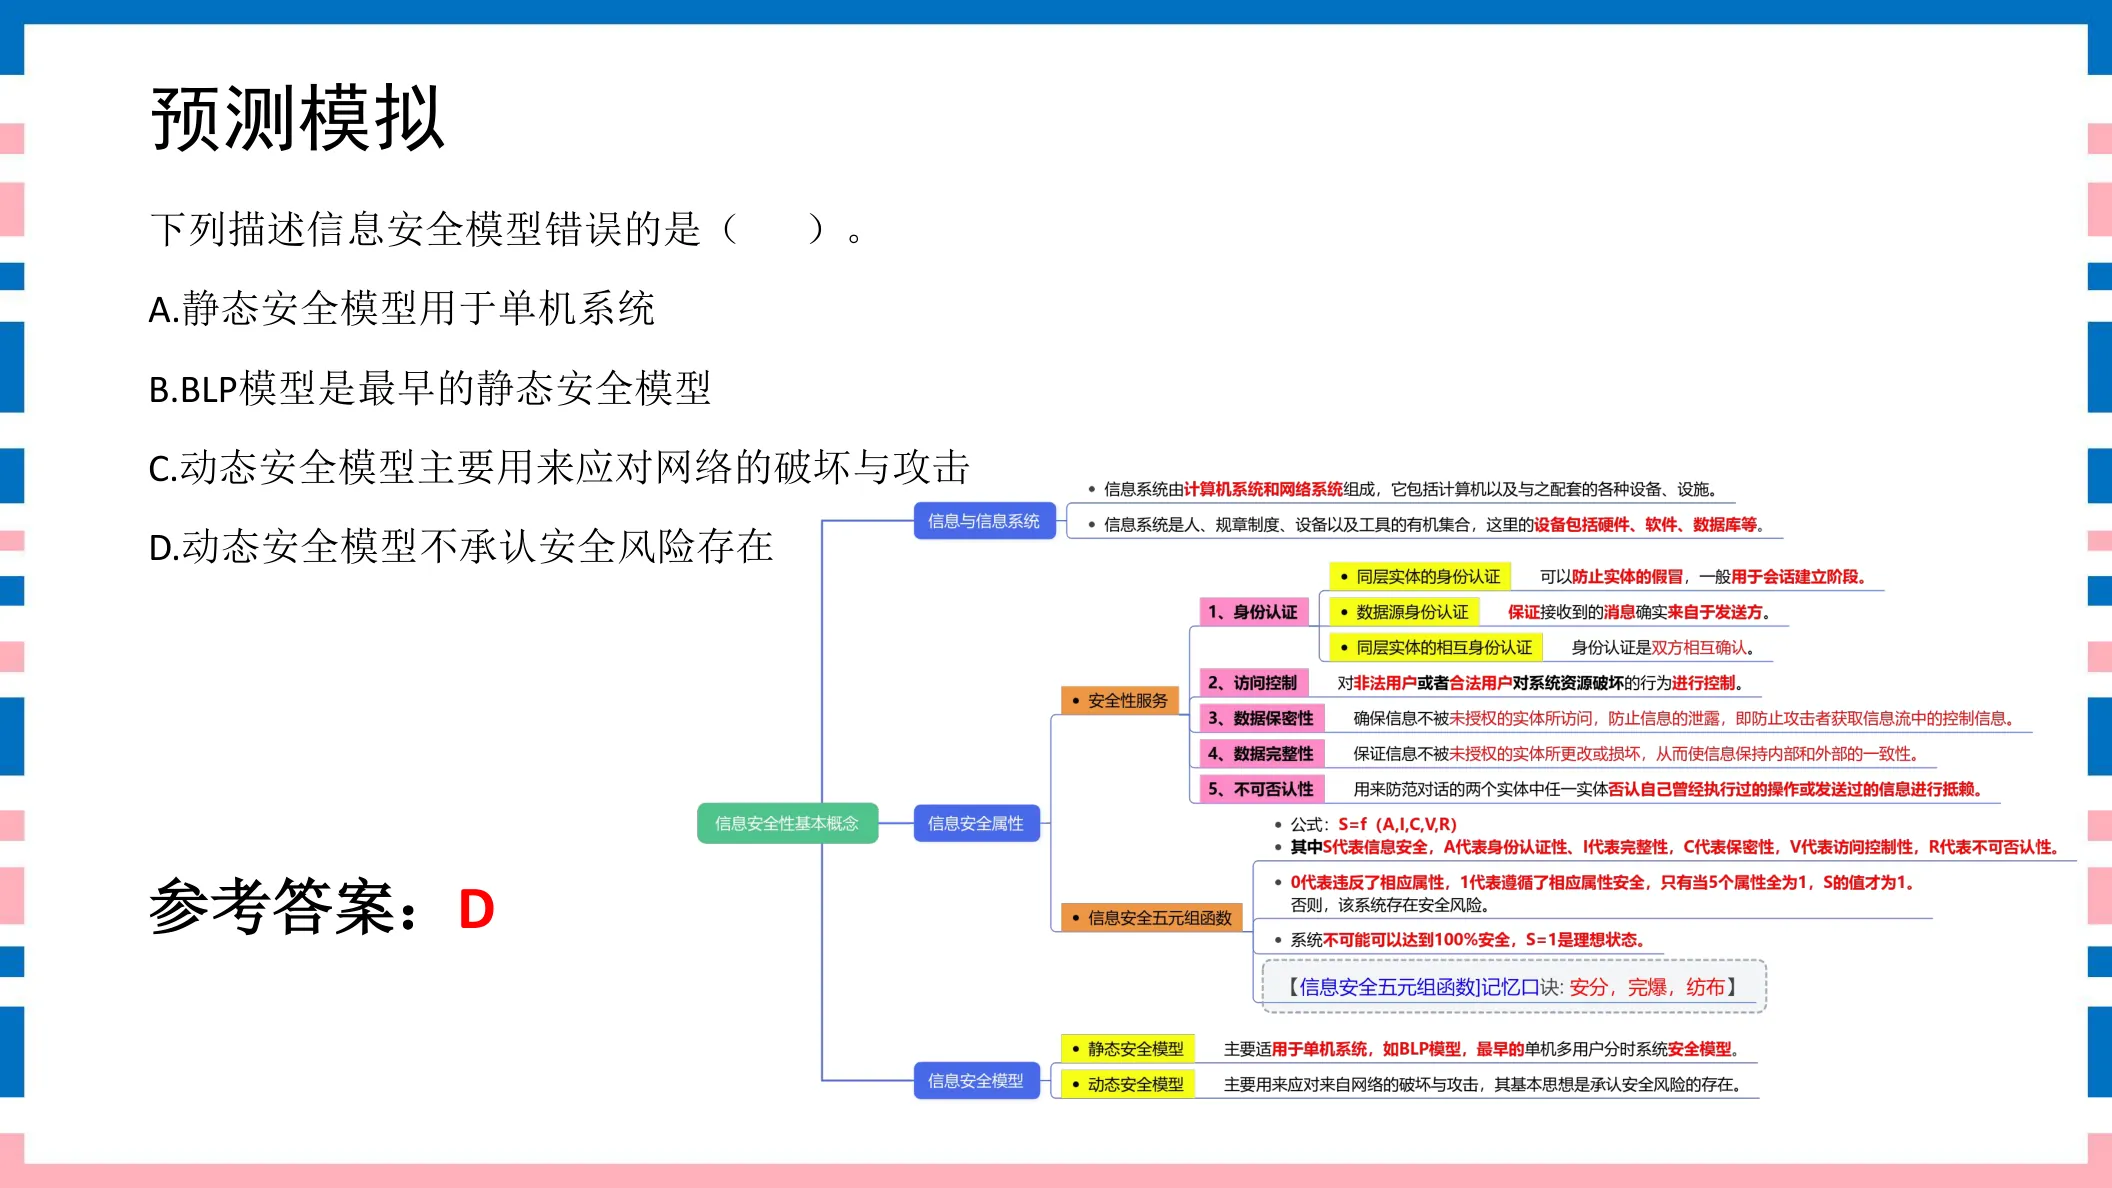The height and width of the screenshot is (1188, 2112).
Task: Choose option D.动态安全模型不承认安全风险存在
Action: coord(461,547)
